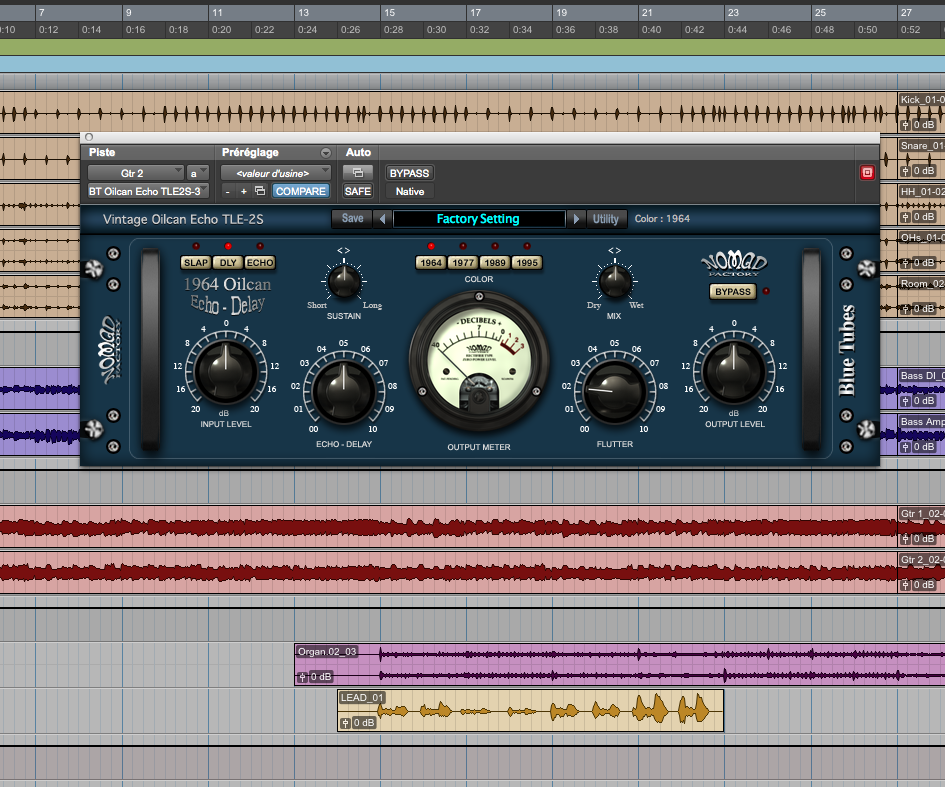The width and height of the screenshot is (945, 787).
Task: Click the plus preset button
Action: tap(243, 192)
